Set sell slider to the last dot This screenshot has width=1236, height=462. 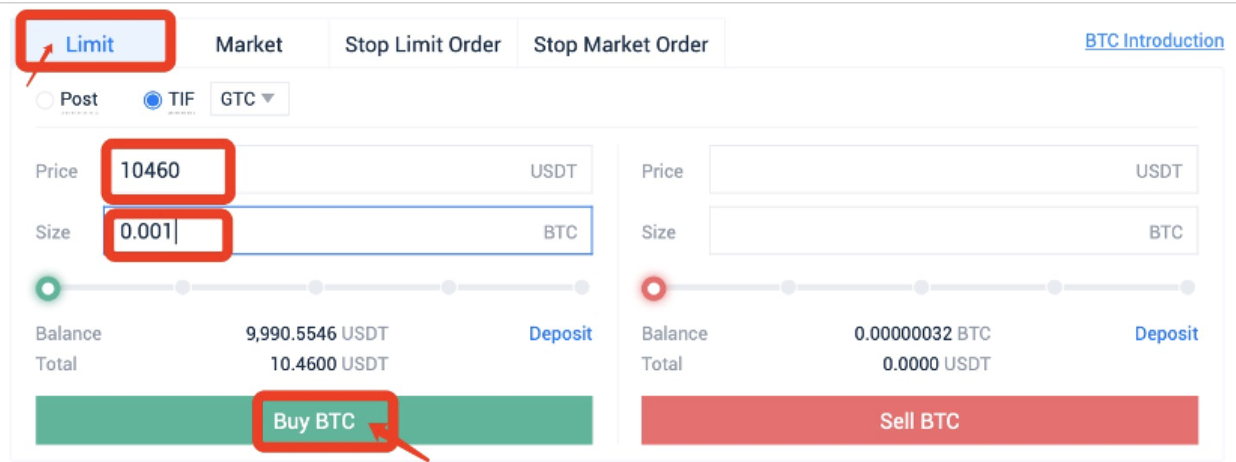[x=1187, y=288]
